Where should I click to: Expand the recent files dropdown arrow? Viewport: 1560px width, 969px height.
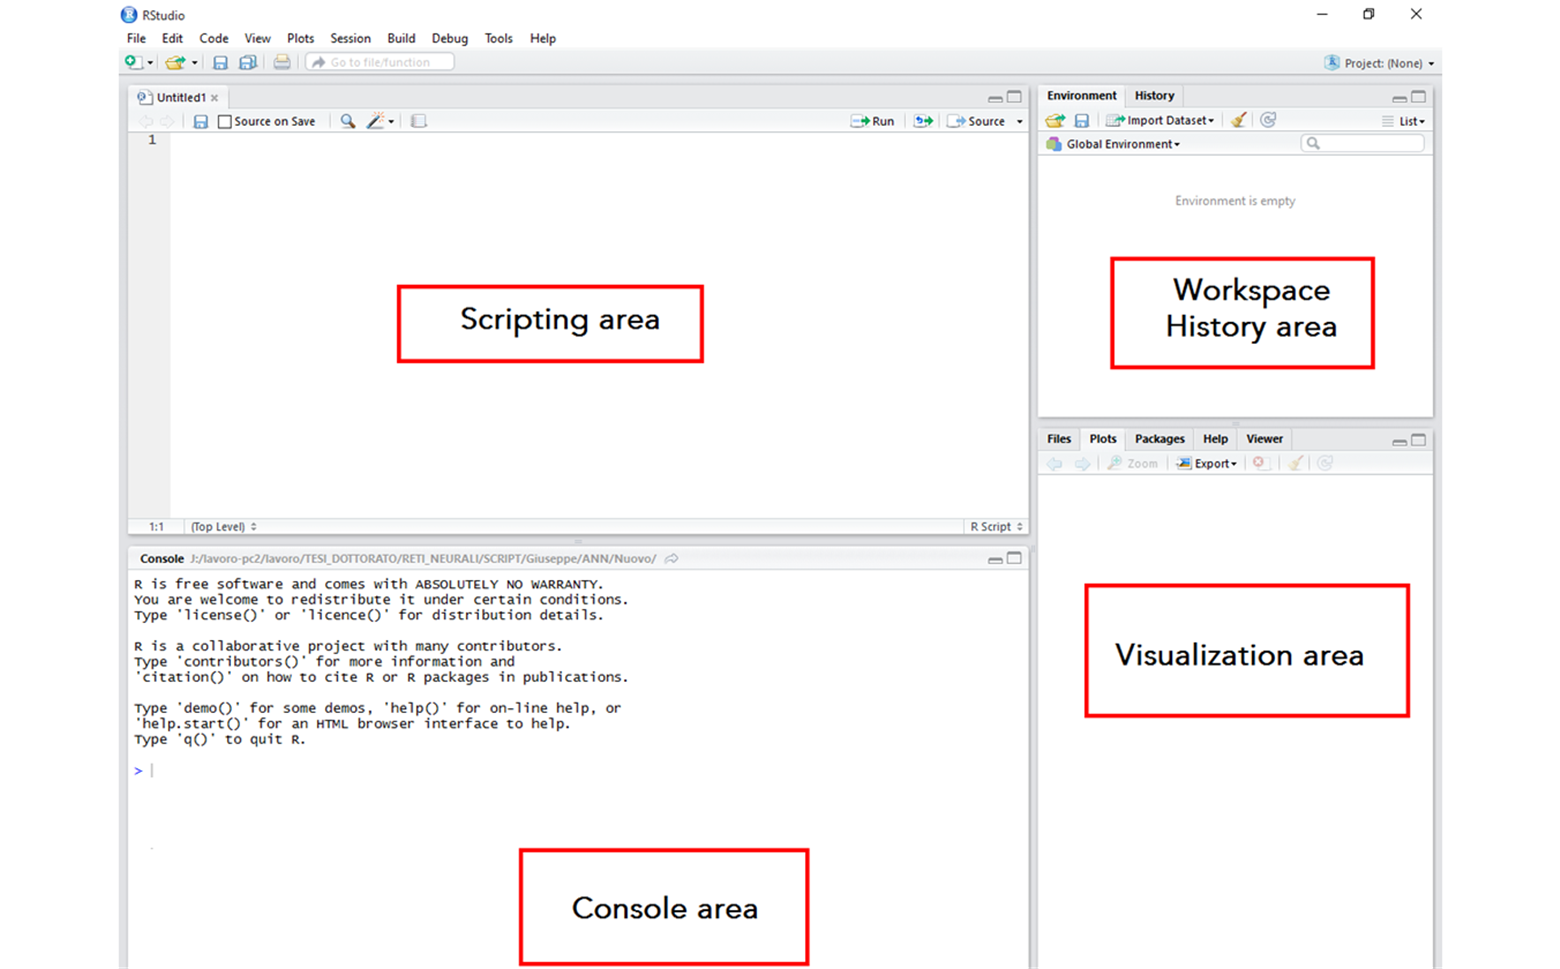pyautogui.click(x=194, y=63)
